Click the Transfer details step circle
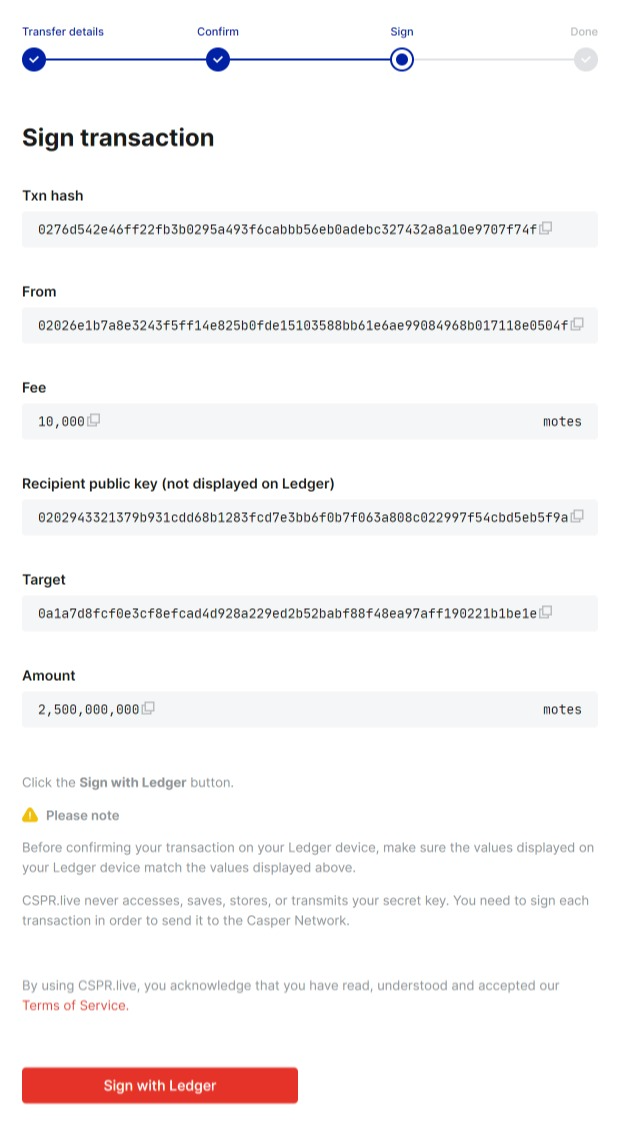The height and width of the screenshot is (1143, 624). (34, 60)
